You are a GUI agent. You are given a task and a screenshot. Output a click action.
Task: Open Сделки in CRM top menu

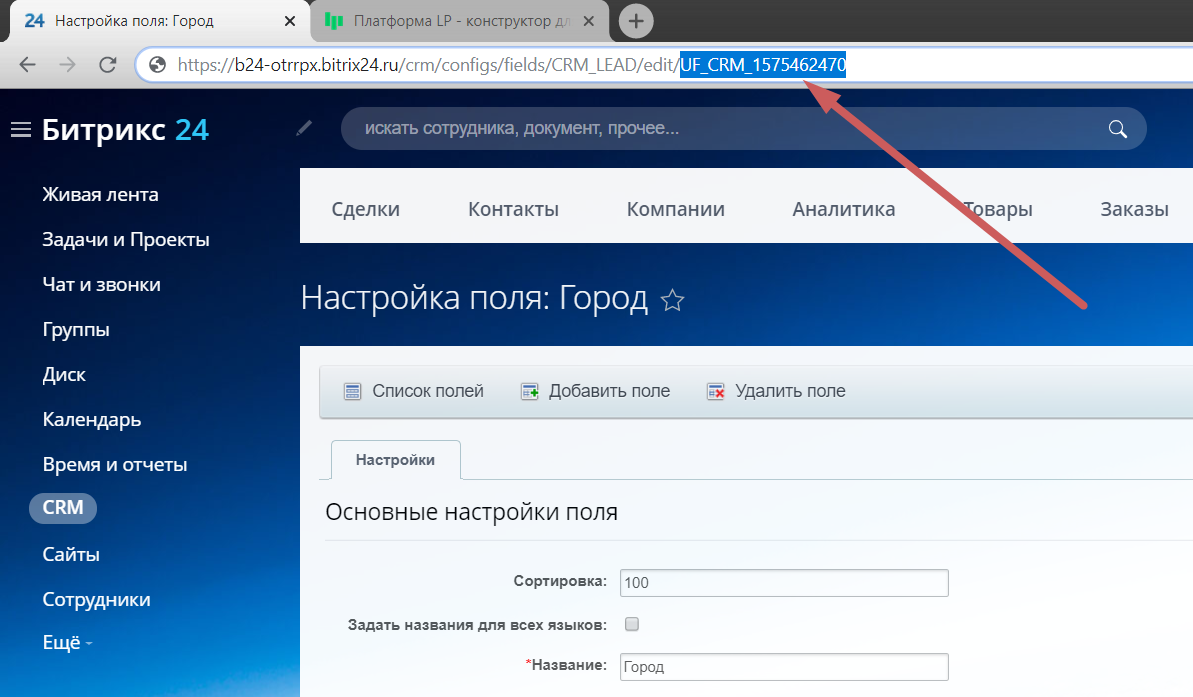point(365,209)
